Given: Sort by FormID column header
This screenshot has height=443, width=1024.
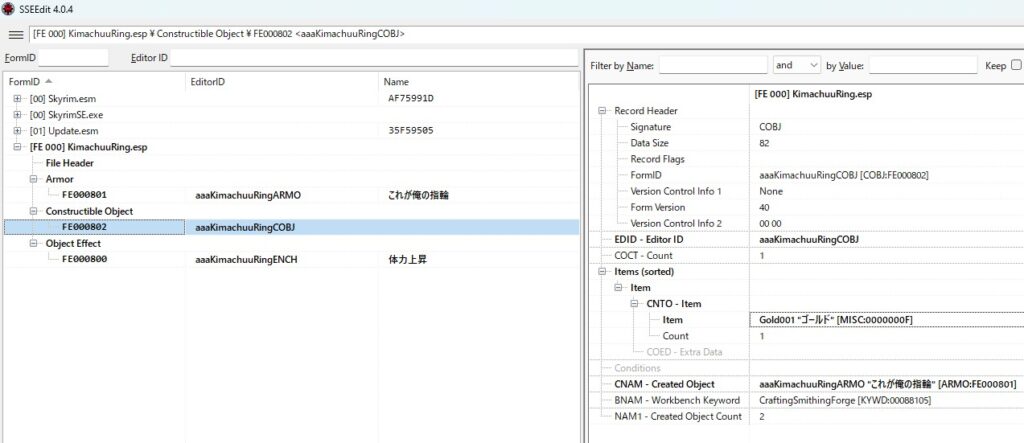Looking at the screenshot, I should coord(30,81).
